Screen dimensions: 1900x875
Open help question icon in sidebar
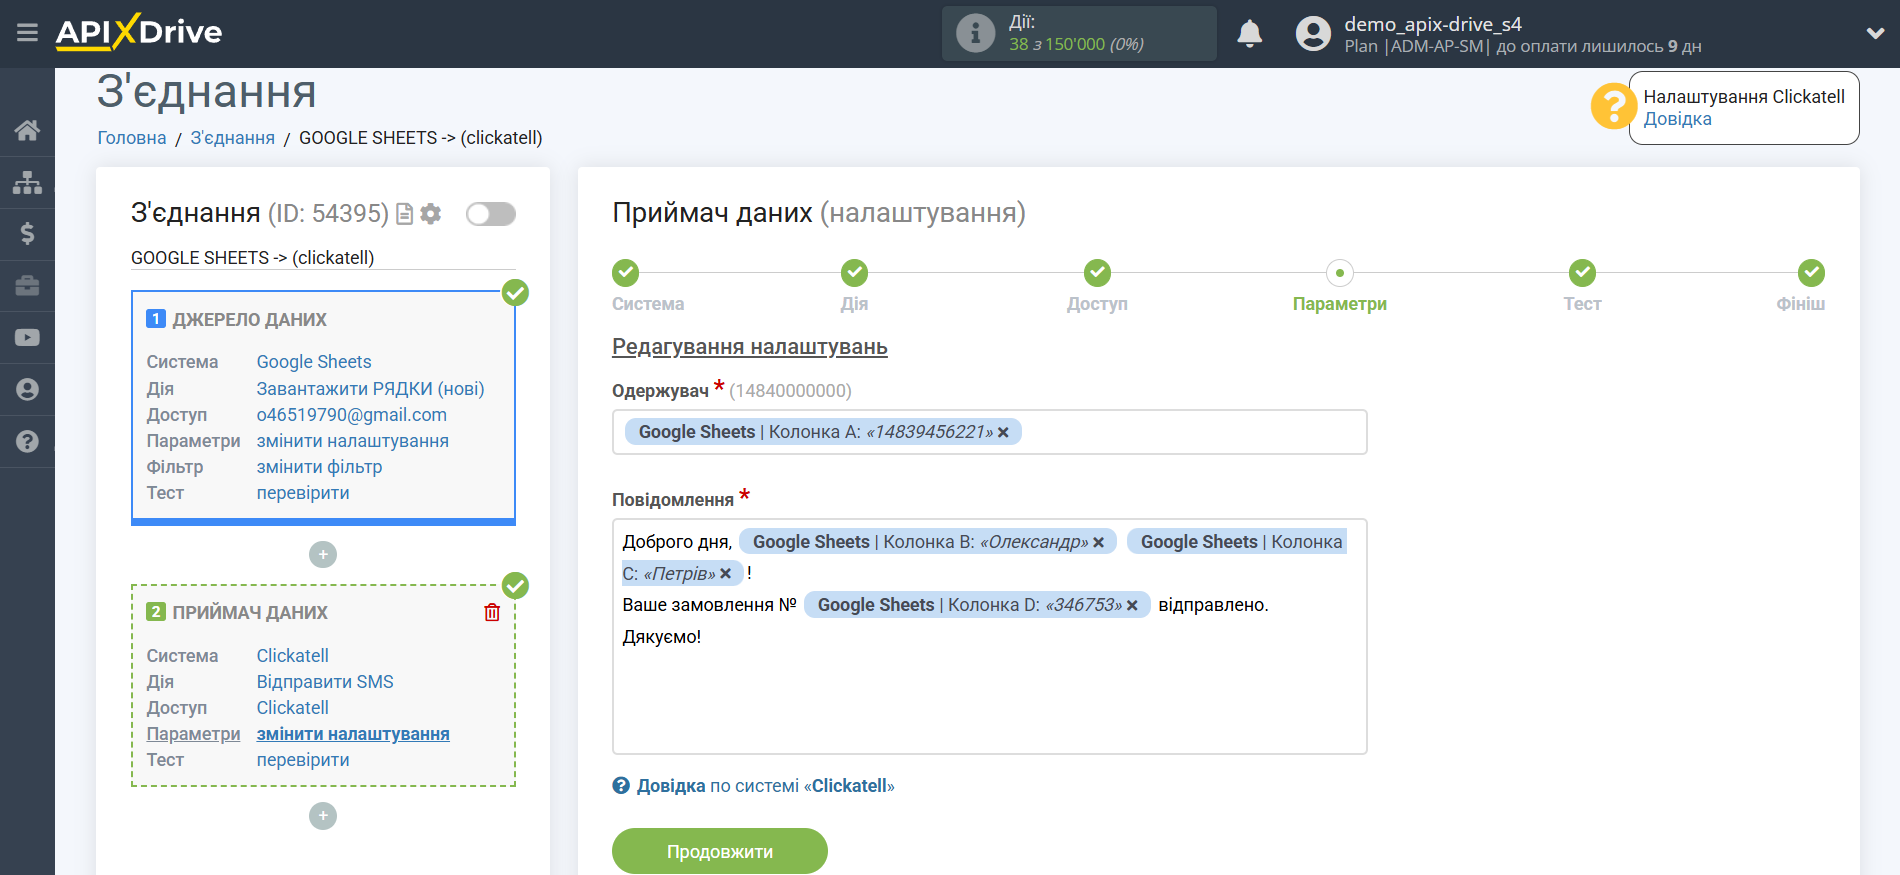27,442
